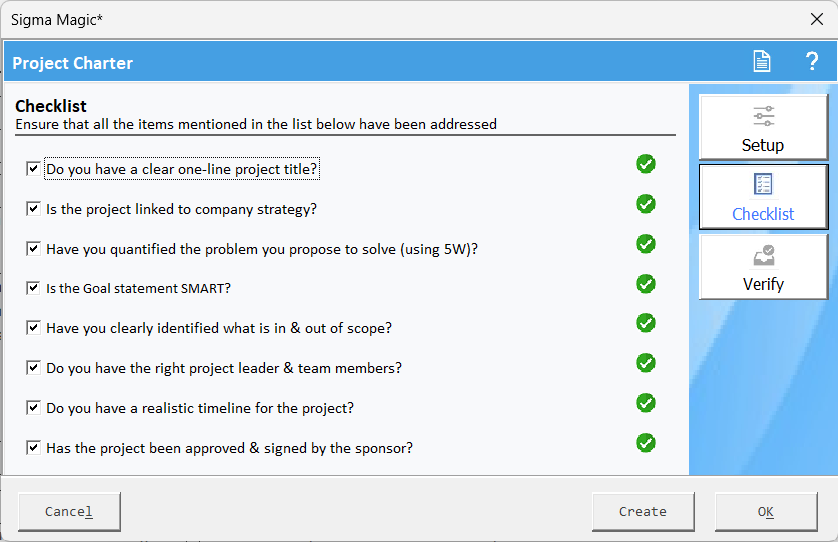Image resolution: width=838 pixels, height=542 pixels.
Task: Click green check icon beside sponsor approval item
Action: (646, 443)
